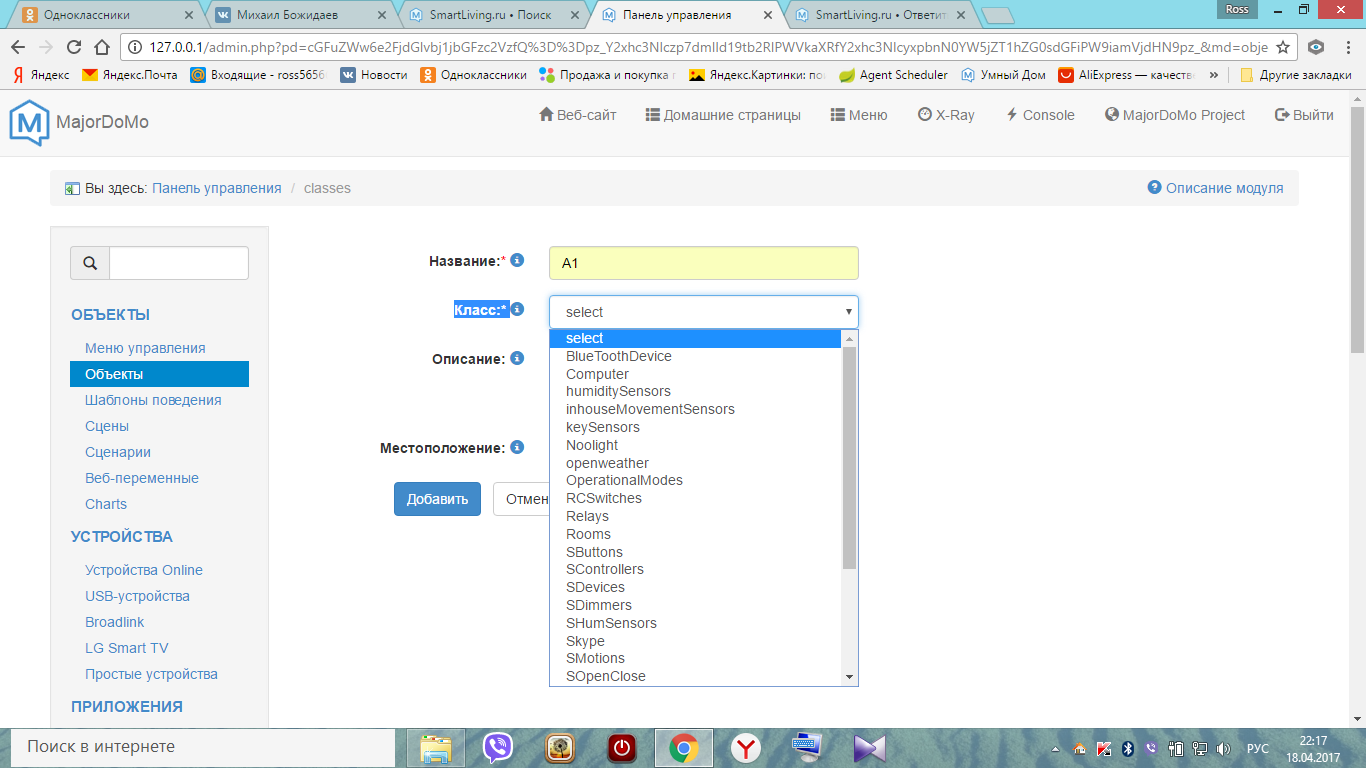Show more bookmarks via the » chevron
Viewport: 1366px width, 768px height.
click(1214, 75)
